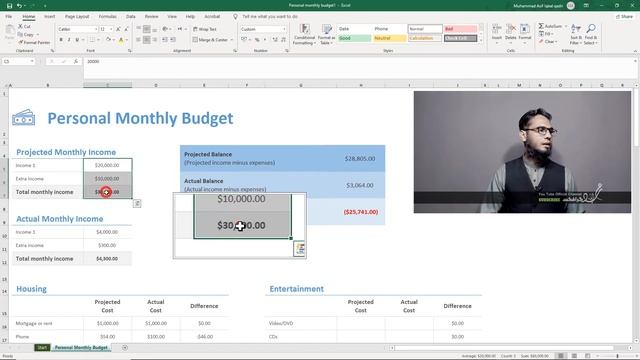The height and width of the screenshot is (360, 640).
Task: Click the Orientation text-angle icon
Action: pos(165,29)
